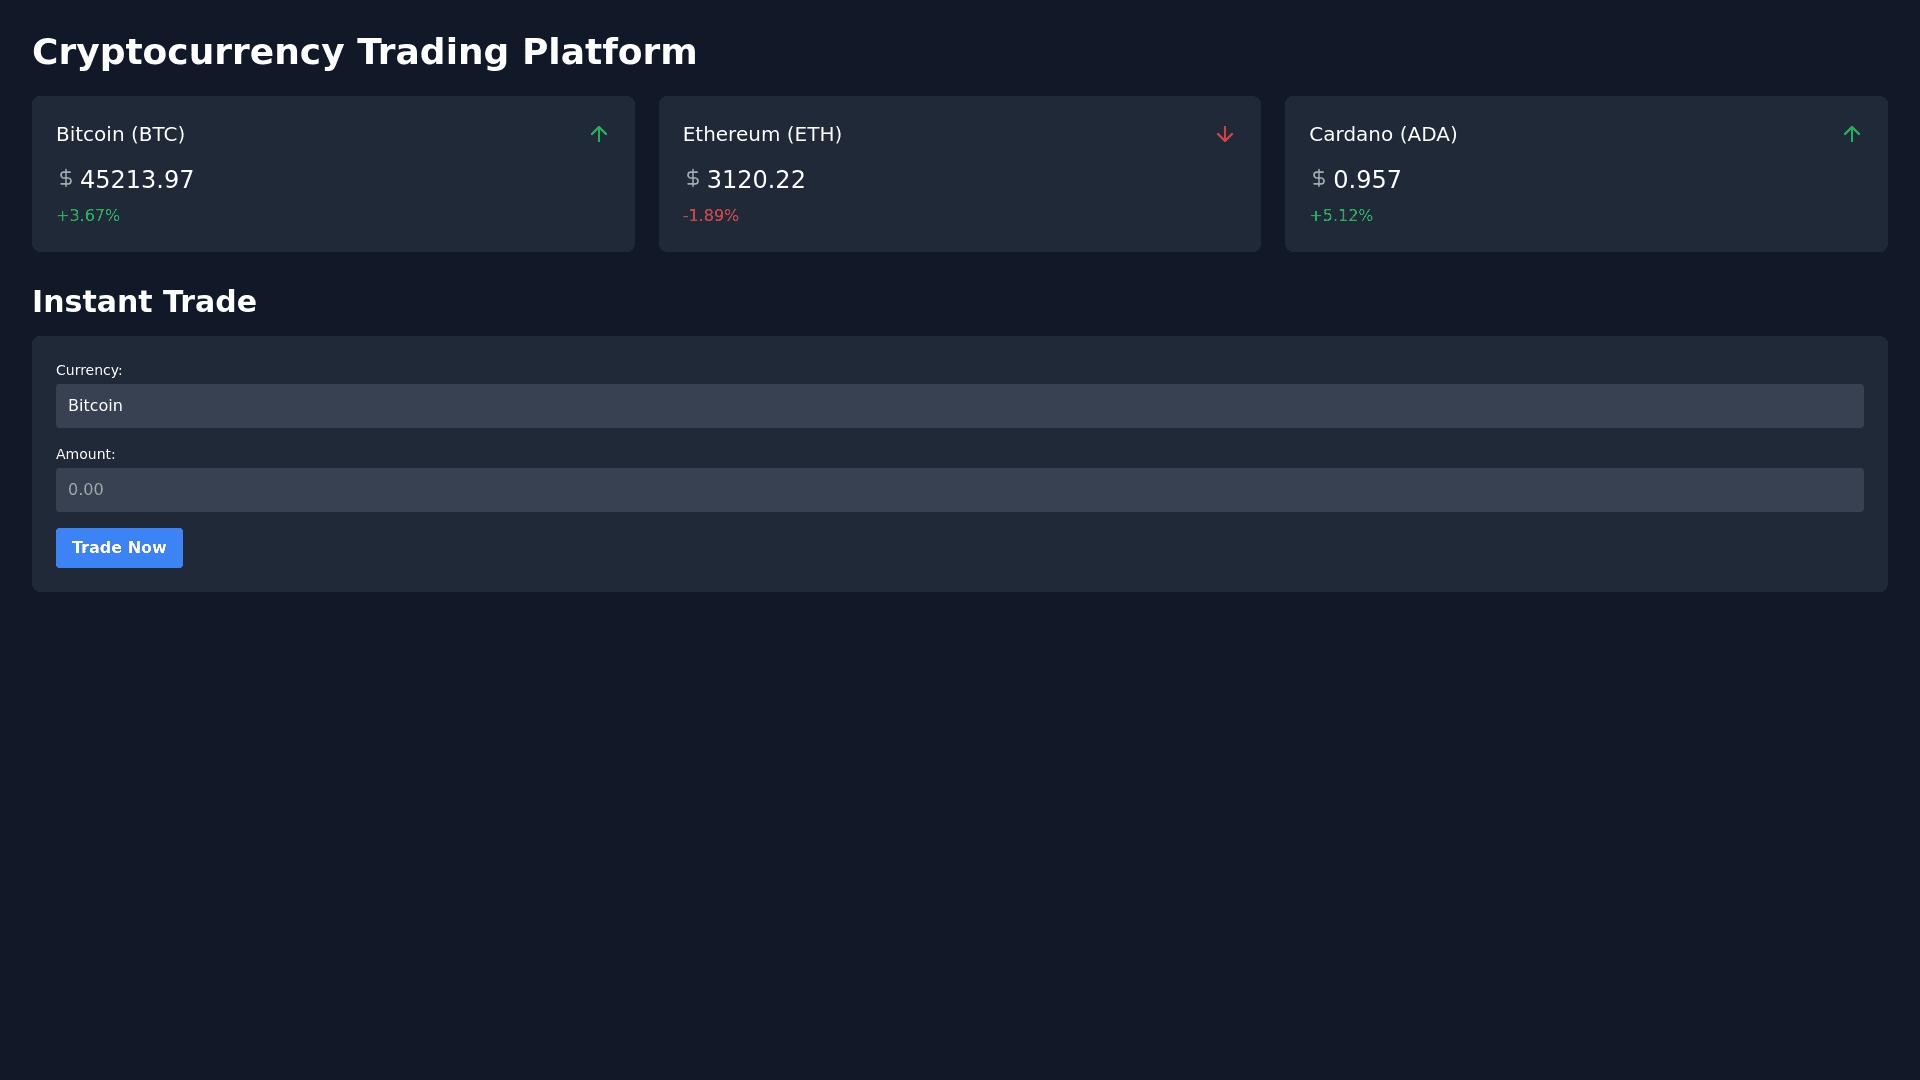Click Bitcoin's green up arrow icon
Viewport: 1920px width, 1080px height.
[598, 134]
